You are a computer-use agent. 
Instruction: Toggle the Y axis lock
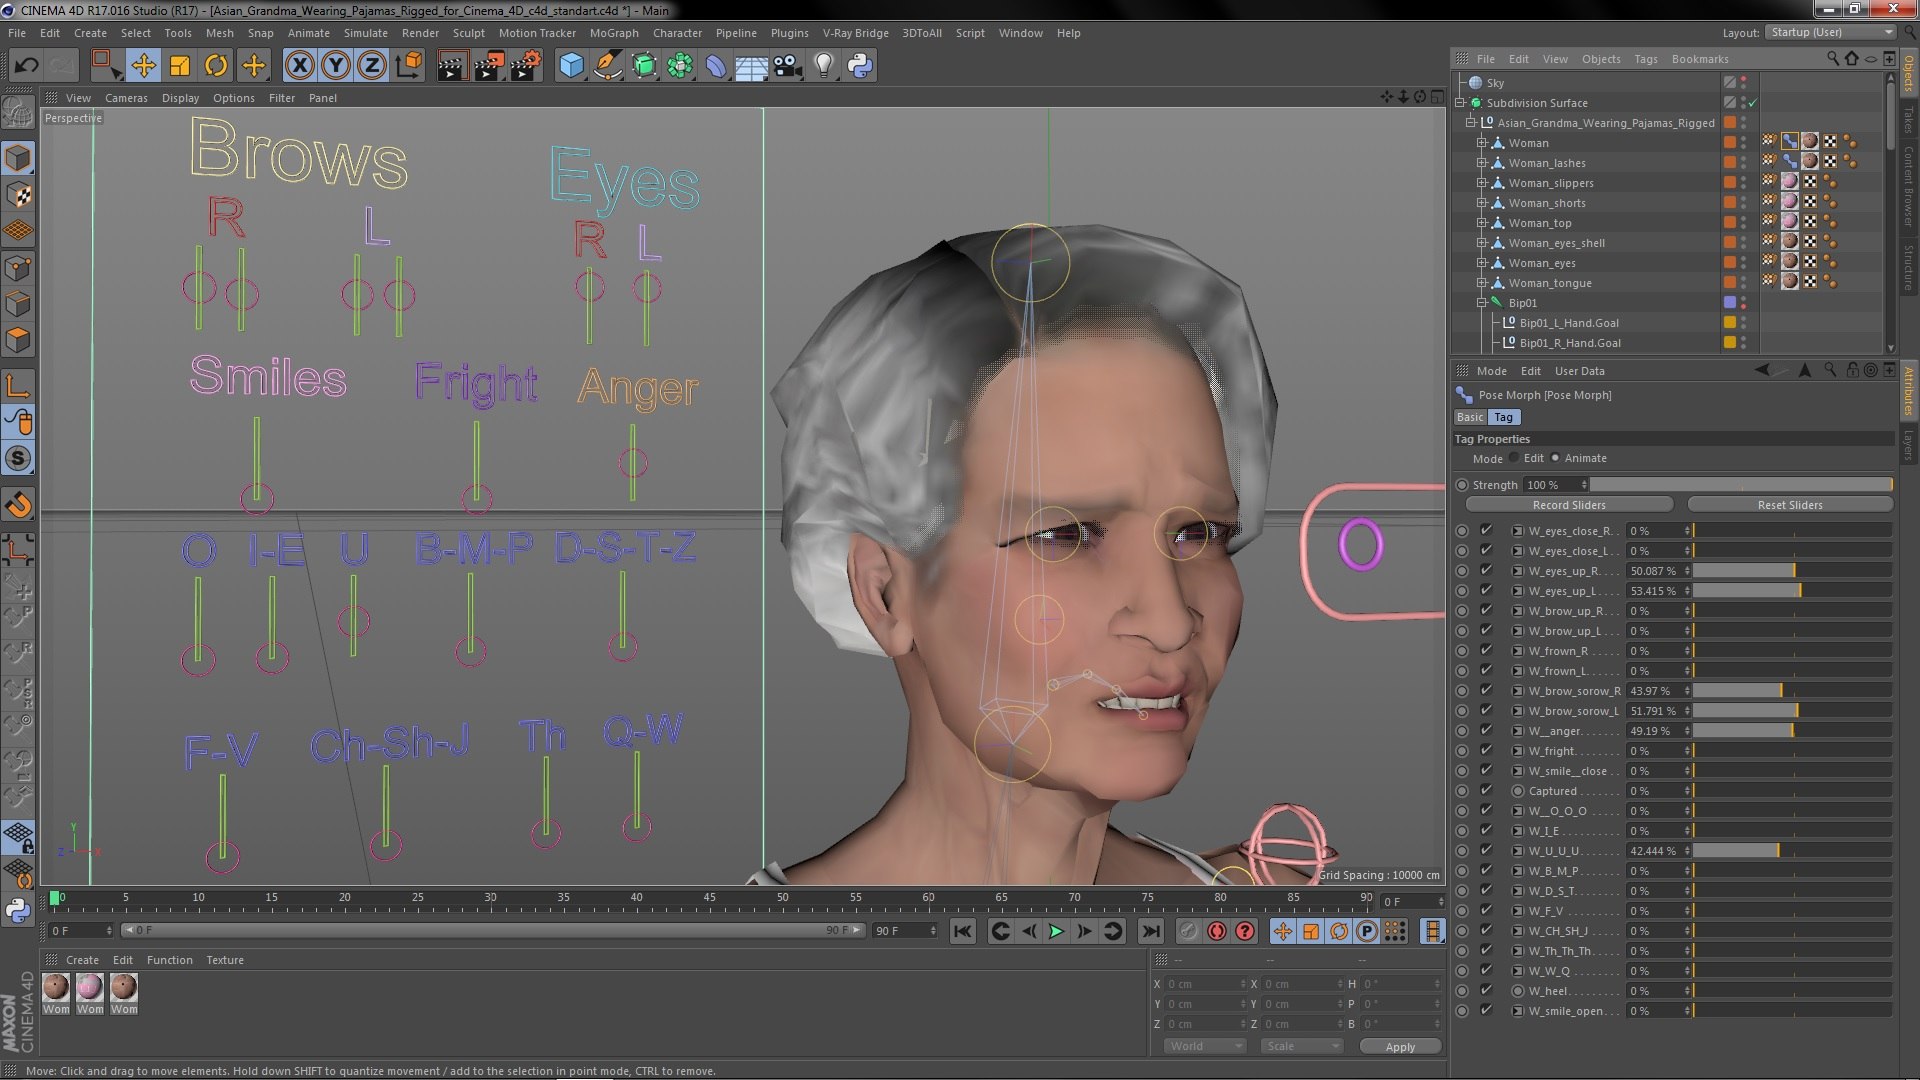pos(336,66)
